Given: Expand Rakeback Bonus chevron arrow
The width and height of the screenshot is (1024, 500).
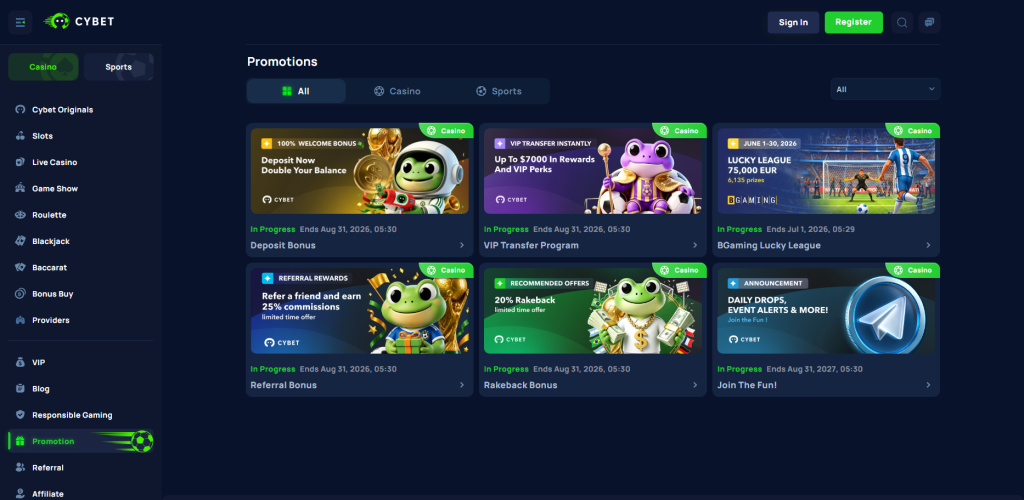Looking at the screenshot, I should [695, 385].
